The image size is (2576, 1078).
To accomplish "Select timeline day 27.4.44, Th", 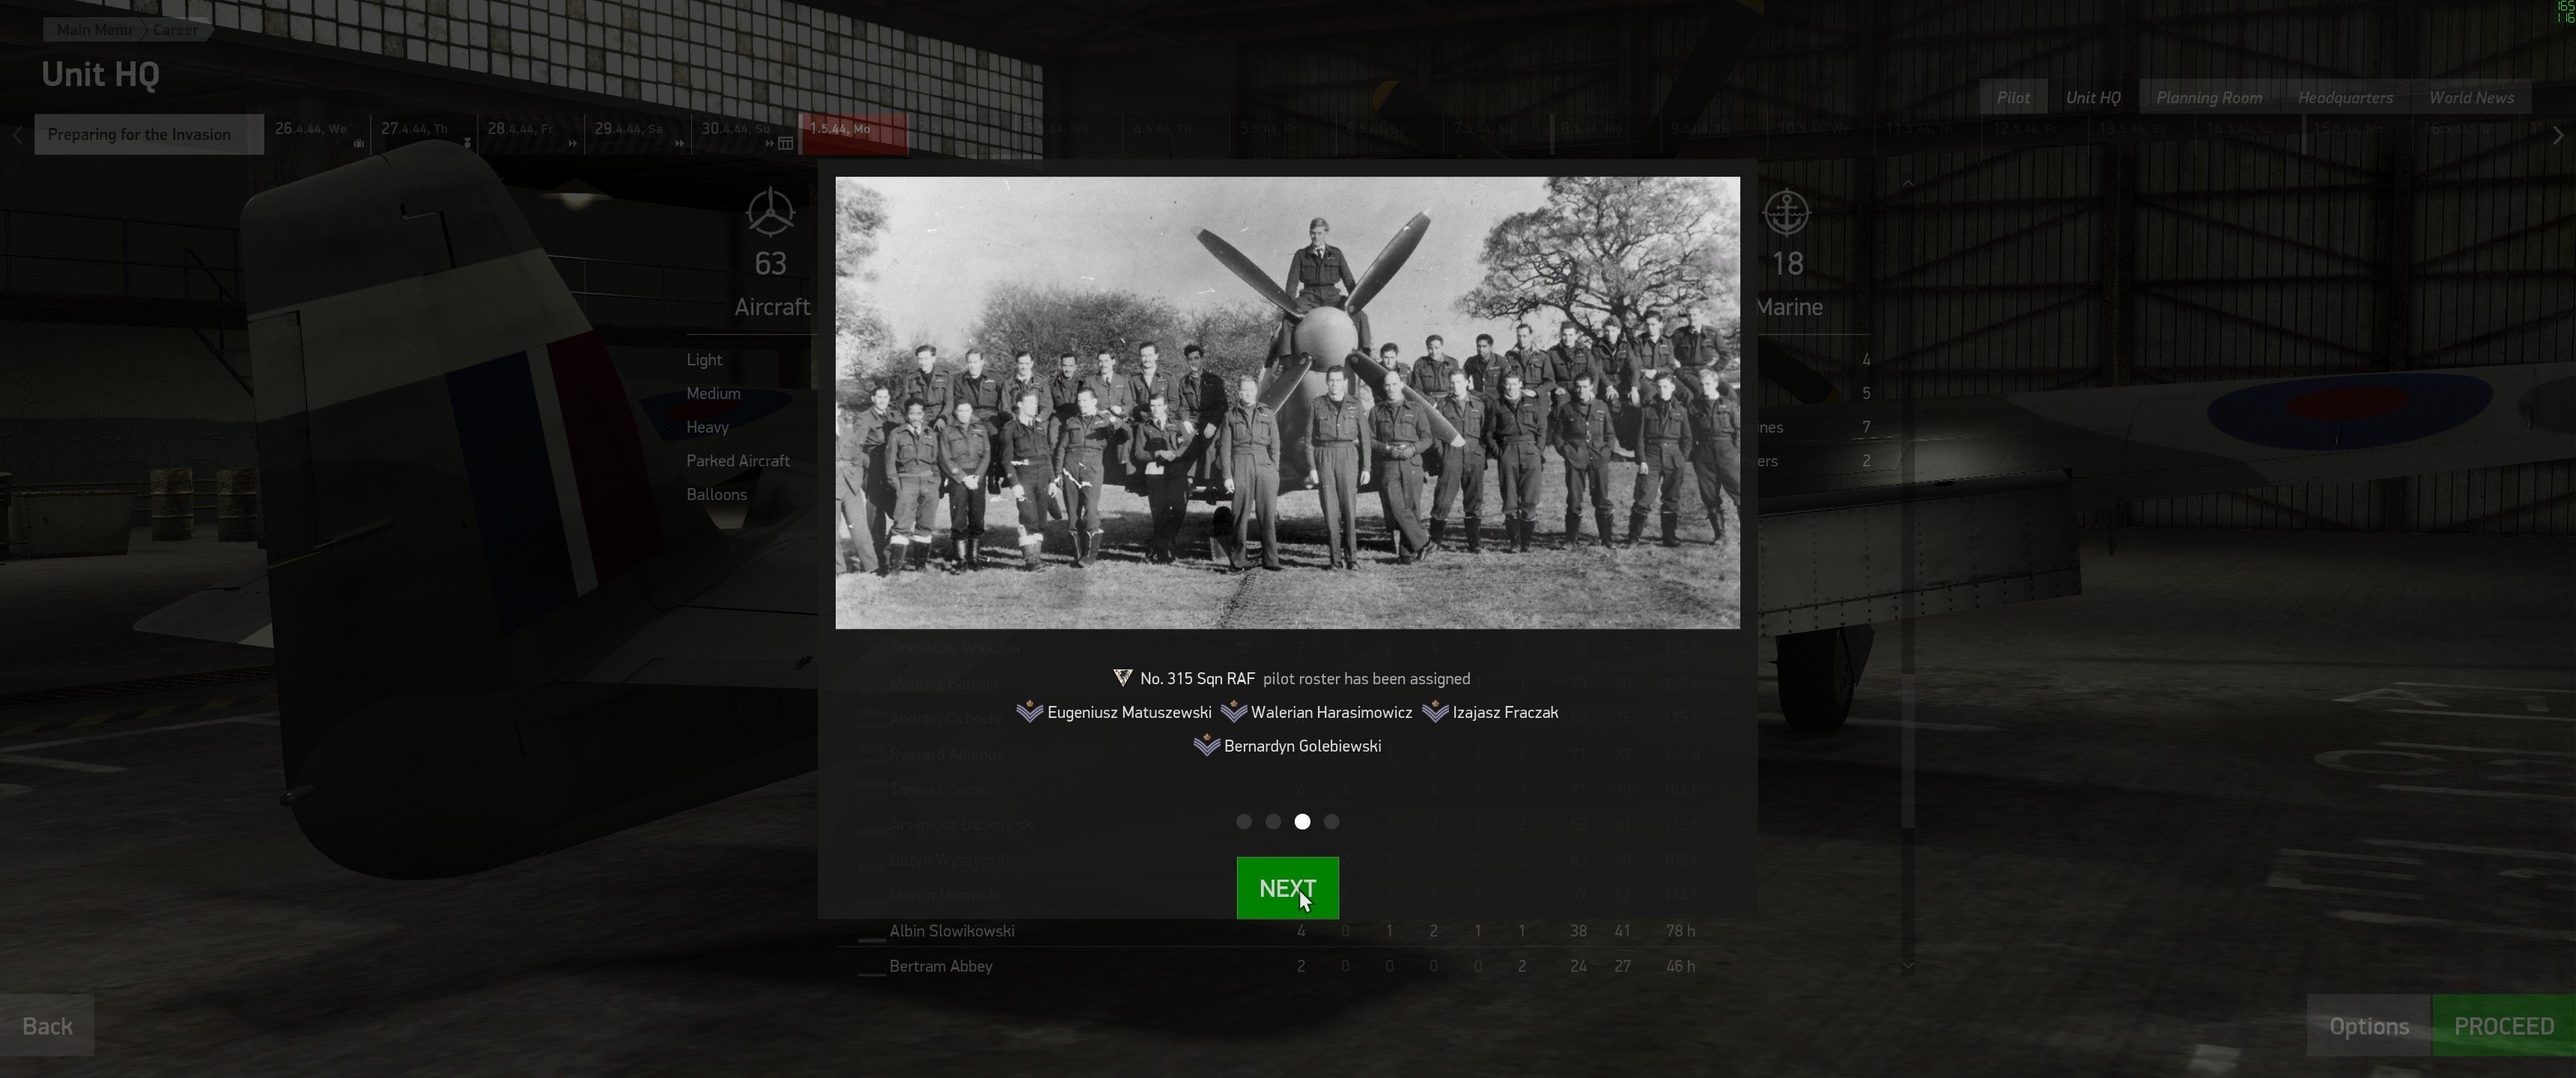I will click(x=424, y=134).
